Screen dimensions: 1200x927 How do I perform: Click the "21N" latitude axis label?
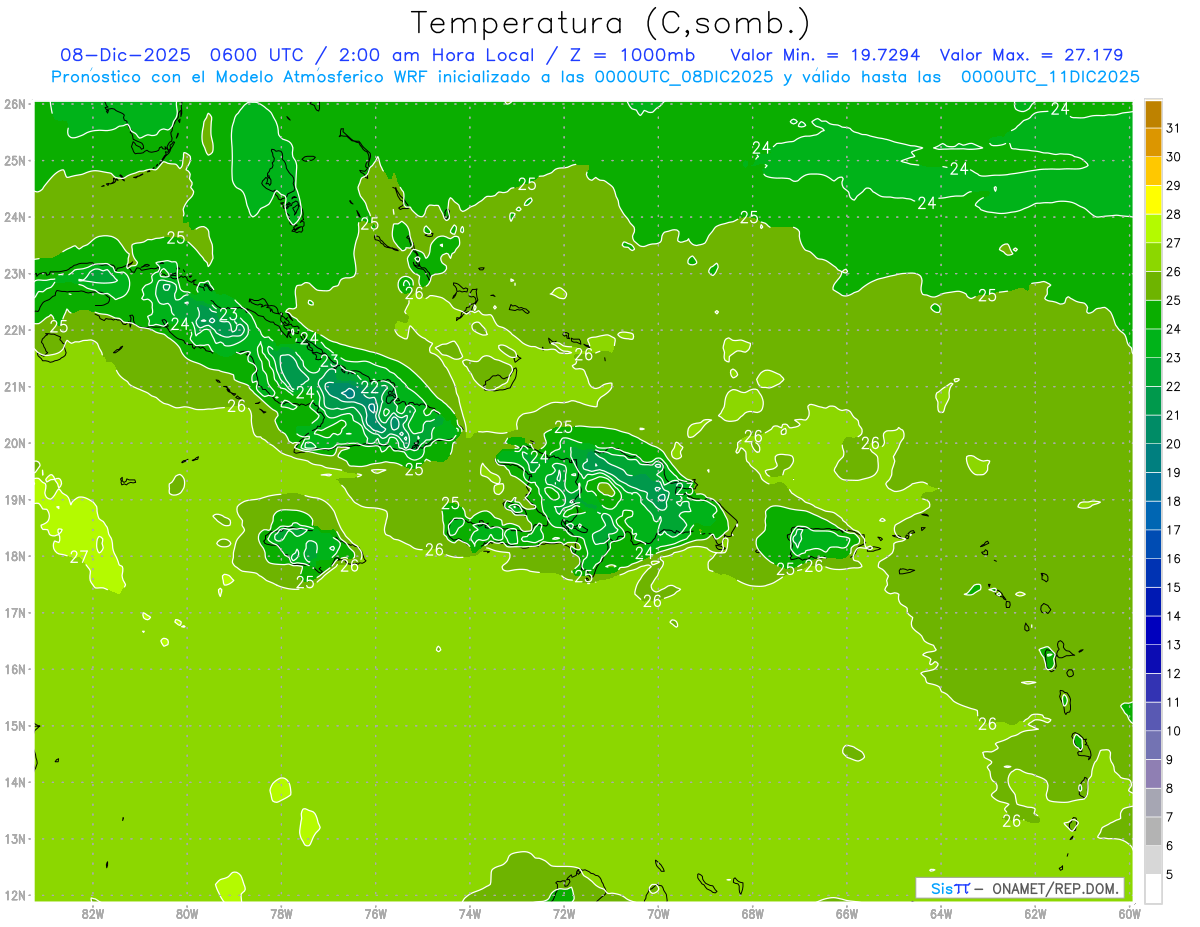pos(14,386)
